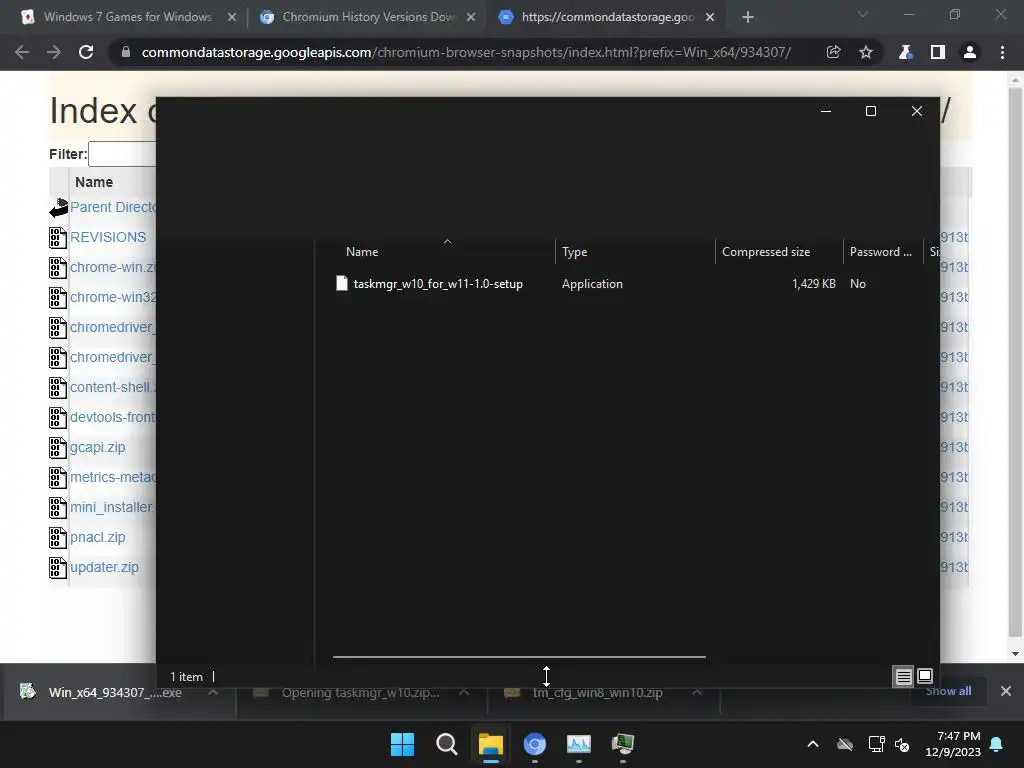The width and height of the screenshot is (1024, 768).
Task: Minimize the File Explorer window
Action: point(825,111)
